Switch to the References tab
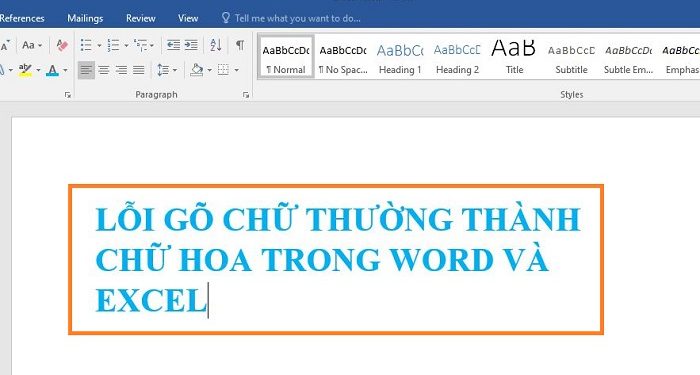This screenshot has height=375, width=700. tap(22, 18)
